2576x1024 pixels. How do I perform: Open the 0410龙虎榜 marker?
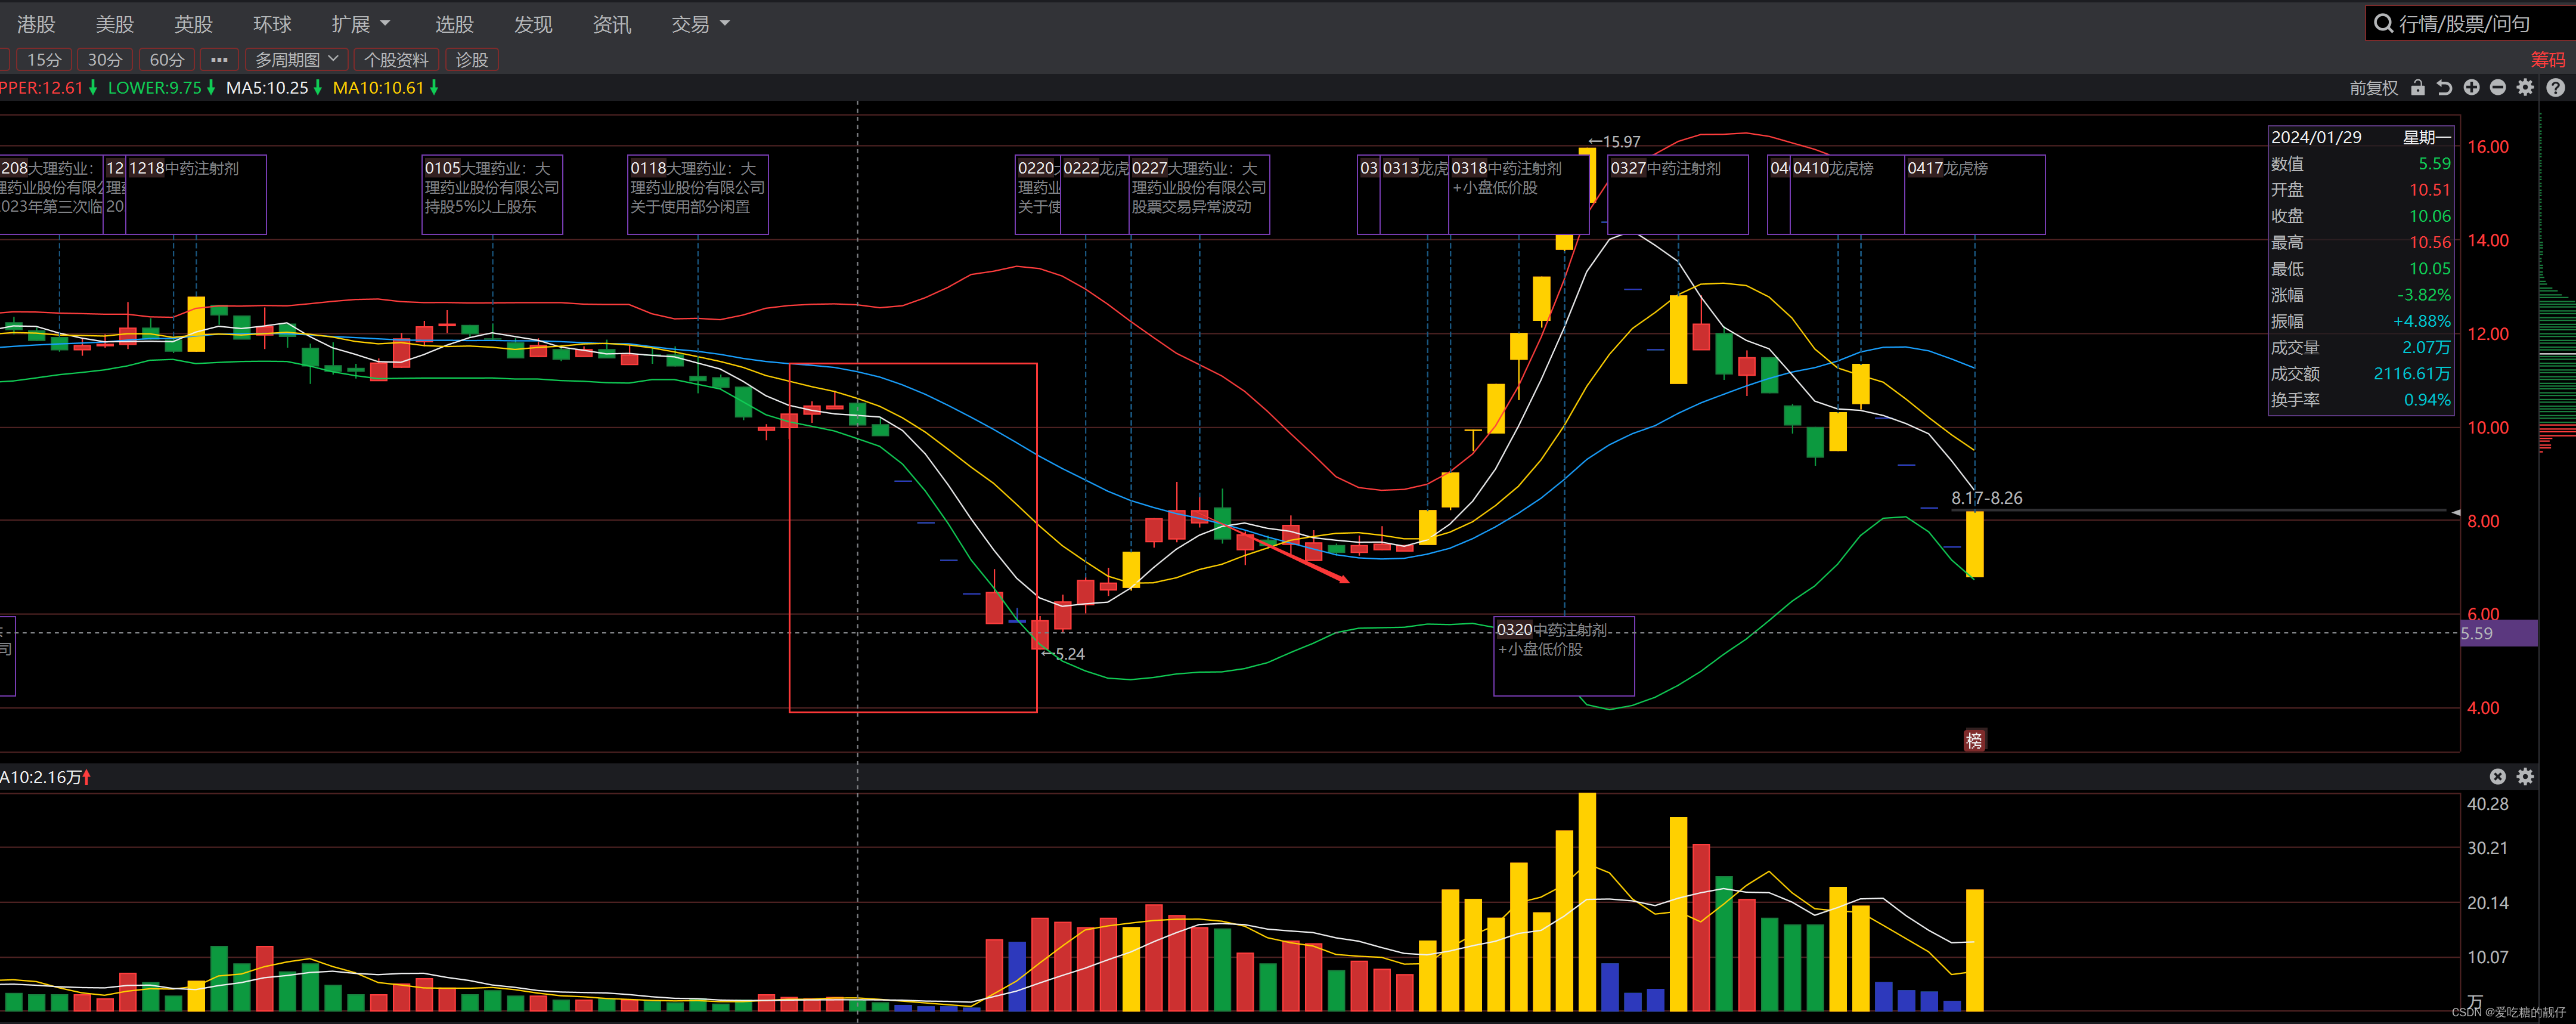pyautogui.click(x=1847, y=194)
